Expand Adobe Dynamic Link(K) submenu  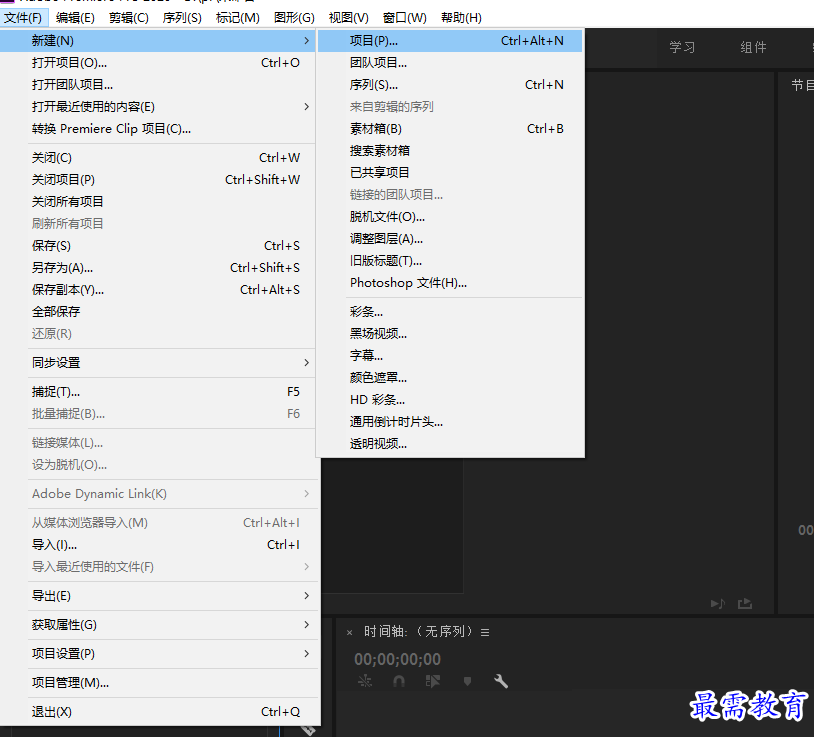click(x=158, y=494)
